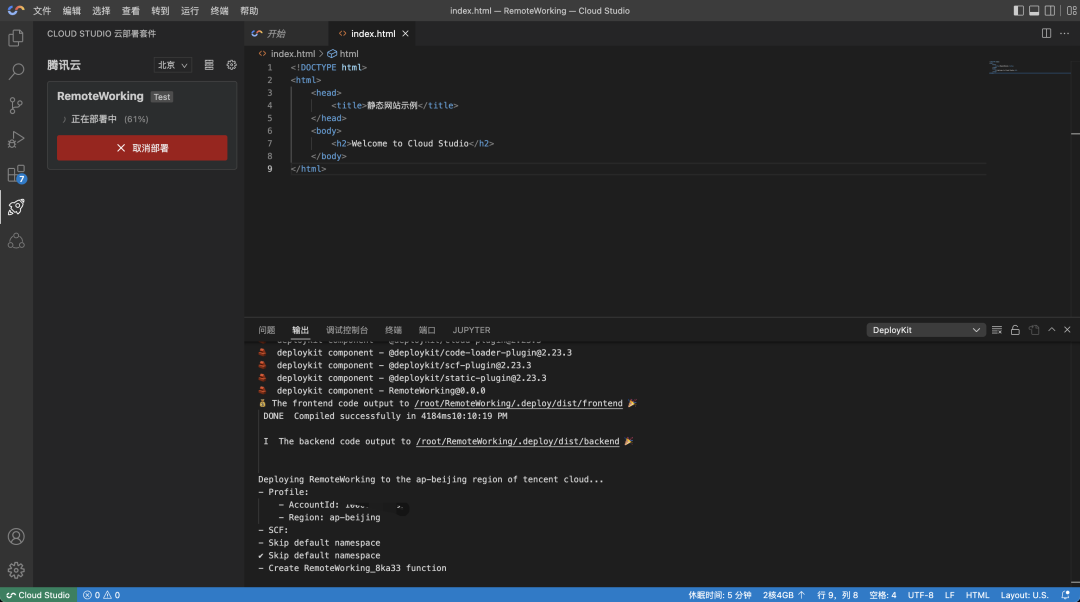Image resolution: width=1080 pixels, height=602 pixels.
Task: Select the index.html editor tab
Action: [372, 34]
